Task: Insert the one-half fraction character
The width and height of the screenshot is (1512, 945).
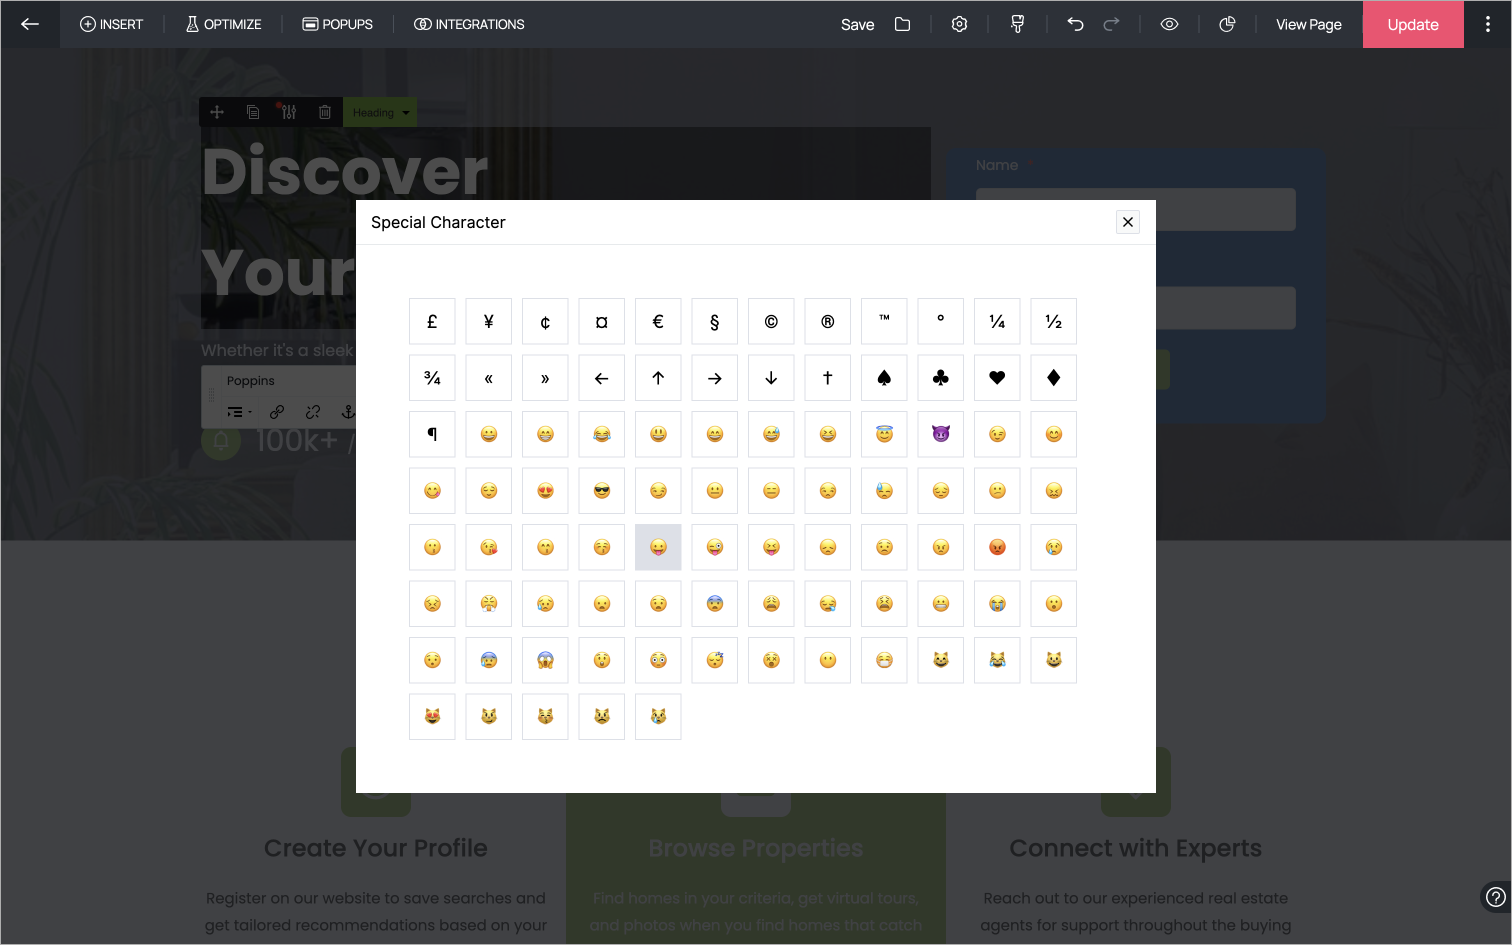Action: click(x=1054, y=322)
